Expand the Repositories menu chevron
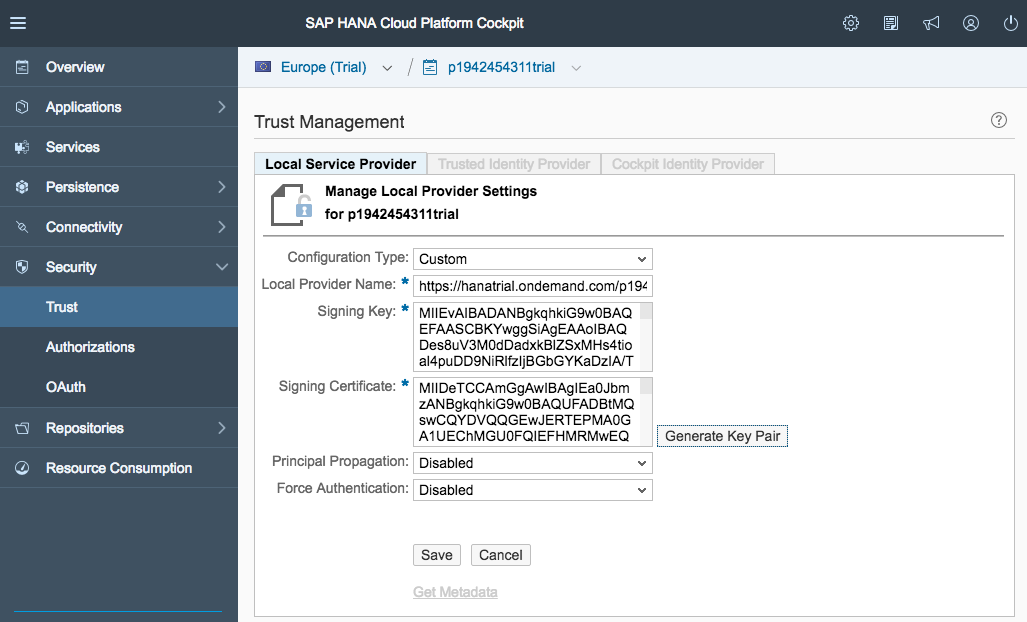Viewport: 1027px width, 622px height. [221, 428]
